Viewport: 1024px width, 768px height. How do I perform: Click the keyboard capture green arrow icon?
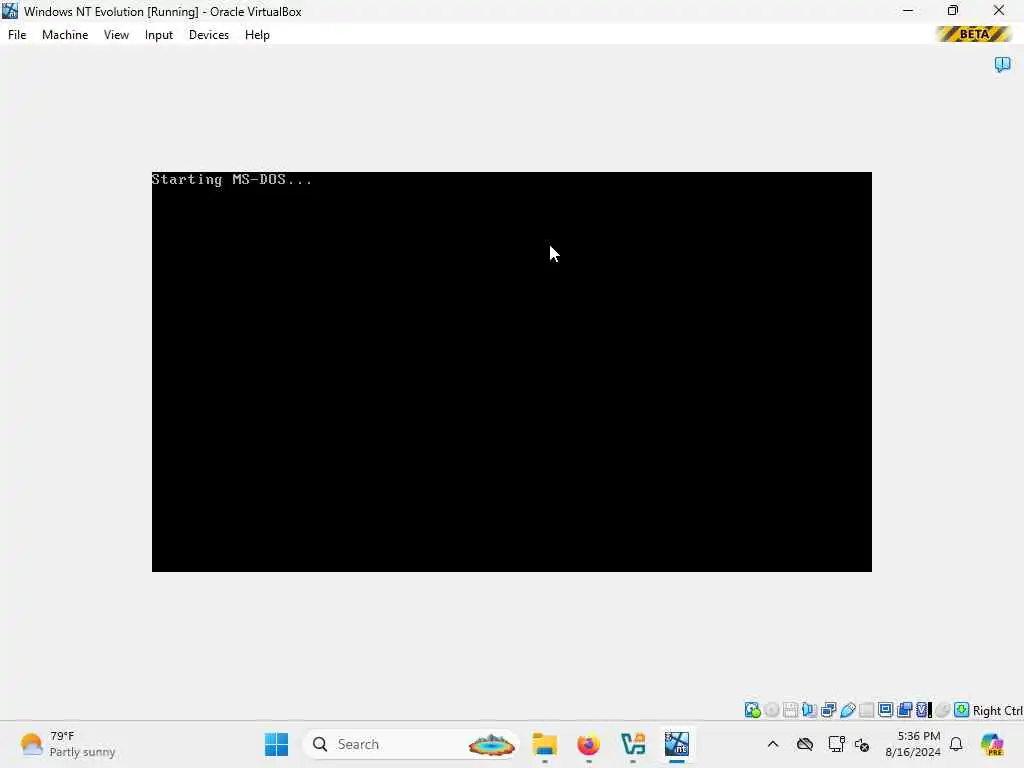coord(961,710)
